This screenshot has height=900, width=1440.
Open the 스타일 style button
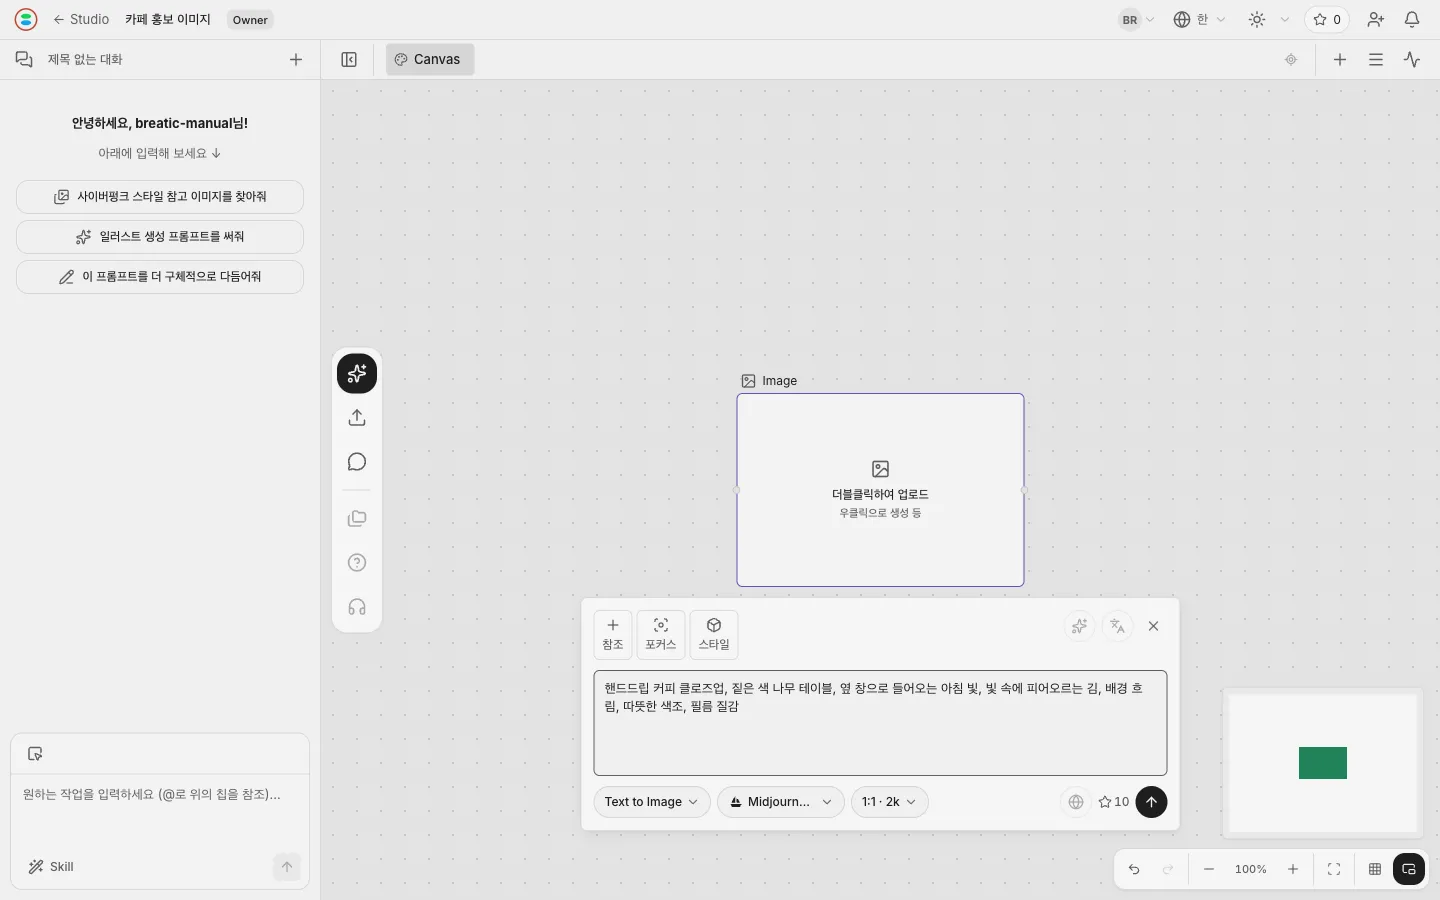click(x=714, y=635)
